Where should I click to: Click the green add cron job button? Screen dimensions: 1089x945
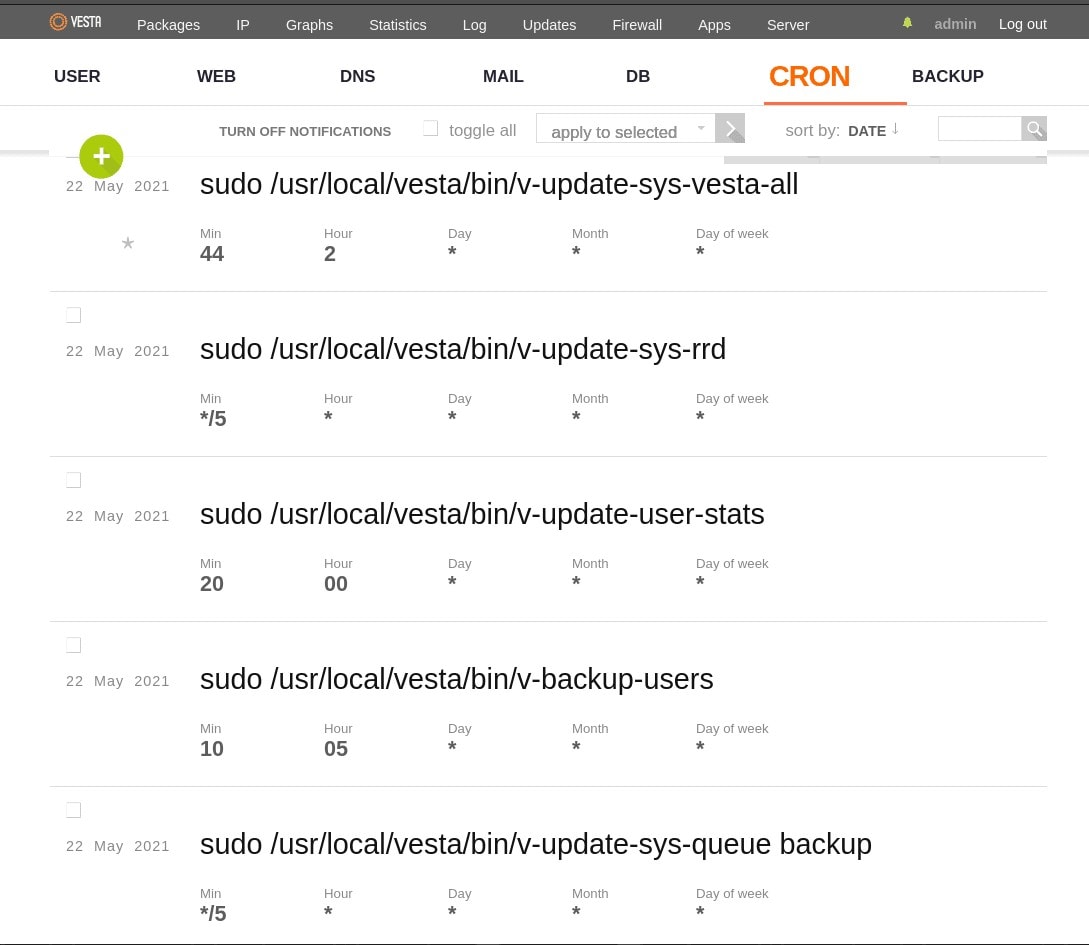pos(101,156)
